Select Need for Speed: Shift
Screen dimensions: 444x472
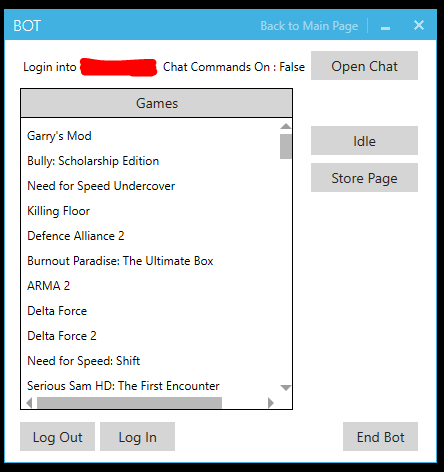(x=83, y=361)
